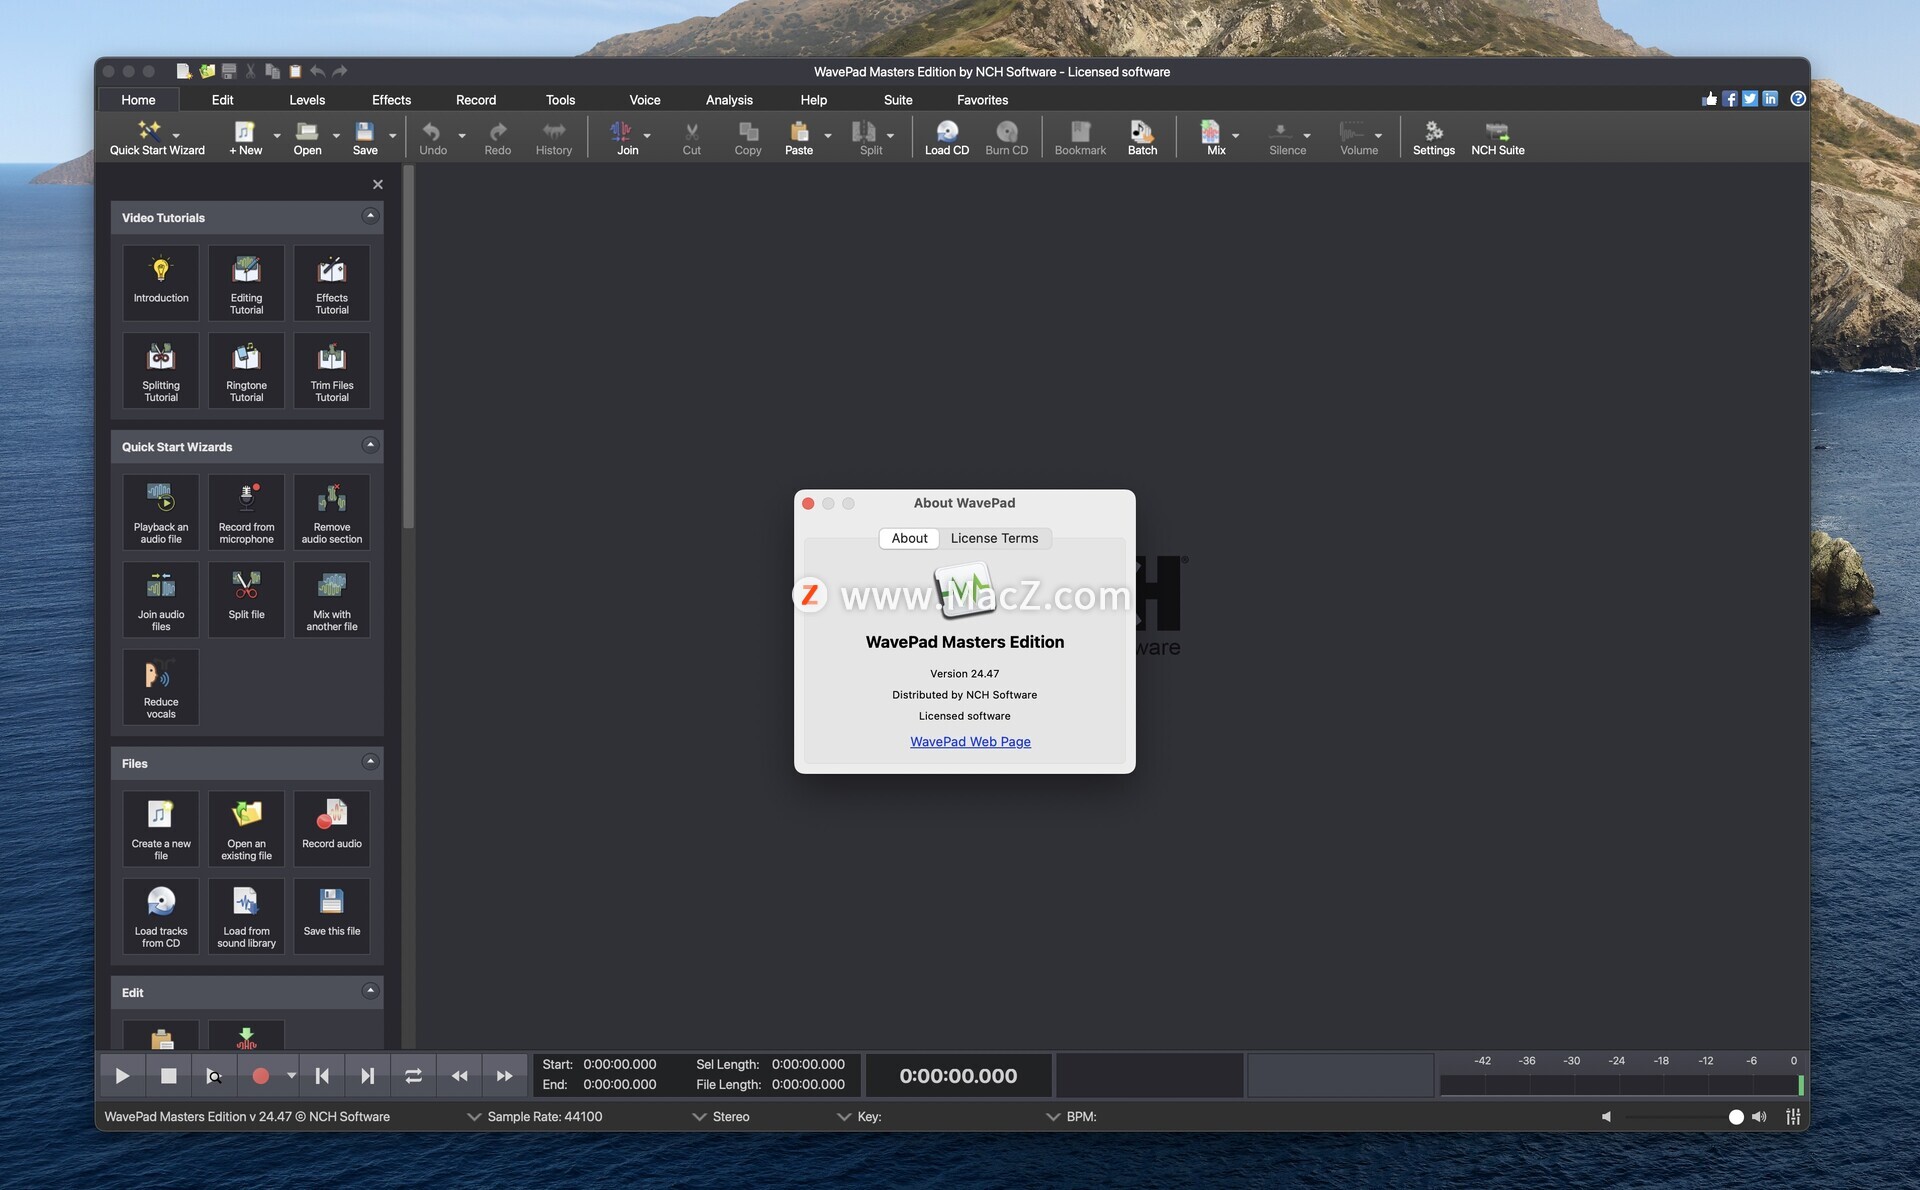Click the Open an existing file tile
Viewport: 1920px width, 1190px height.
pyautogui.click(x=246, y=829)
